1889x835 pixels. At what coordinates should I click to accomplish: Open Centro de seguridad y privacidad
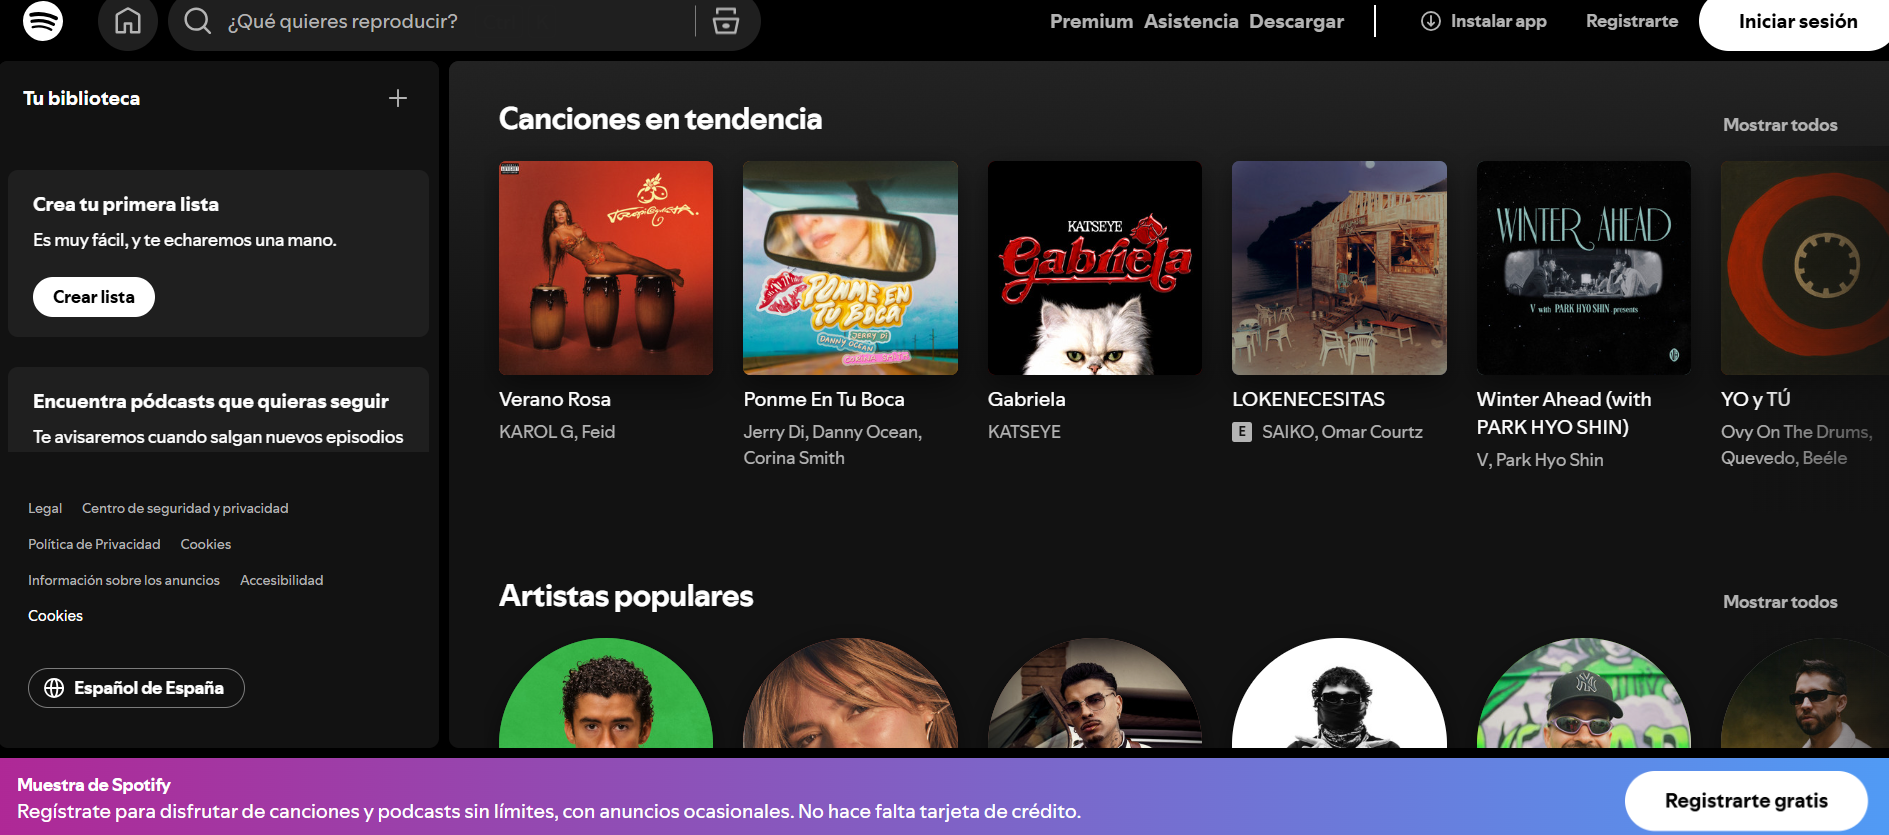coord(185,508)
